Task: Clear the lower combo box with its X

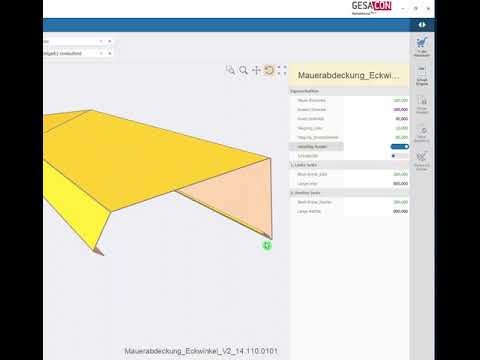Action: [x=109, y=53]
